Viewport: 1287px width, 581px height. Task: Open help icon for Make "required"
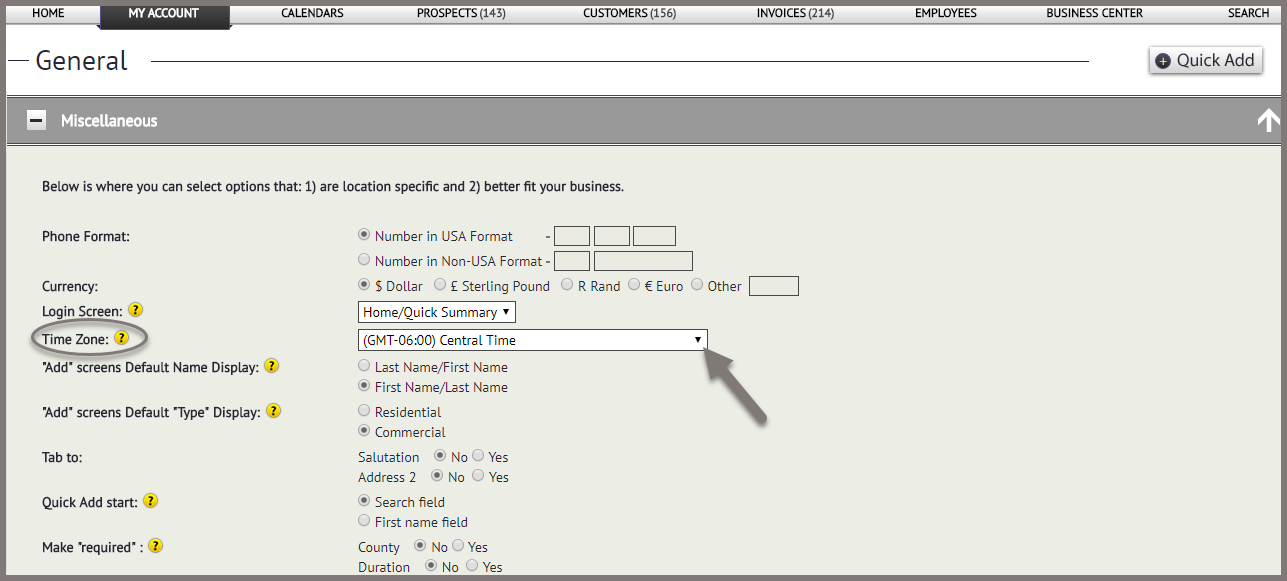pos(155,546)
